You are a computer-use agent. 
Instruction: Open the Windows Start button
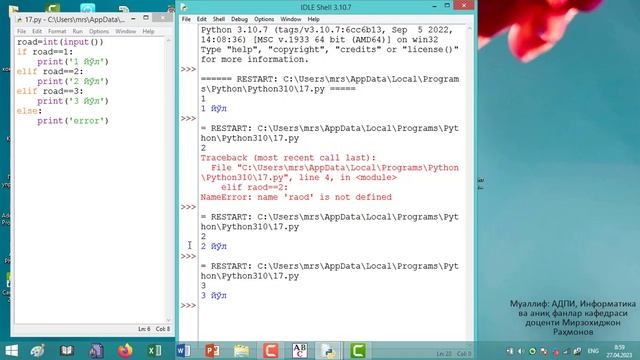(x=11, y=351)
